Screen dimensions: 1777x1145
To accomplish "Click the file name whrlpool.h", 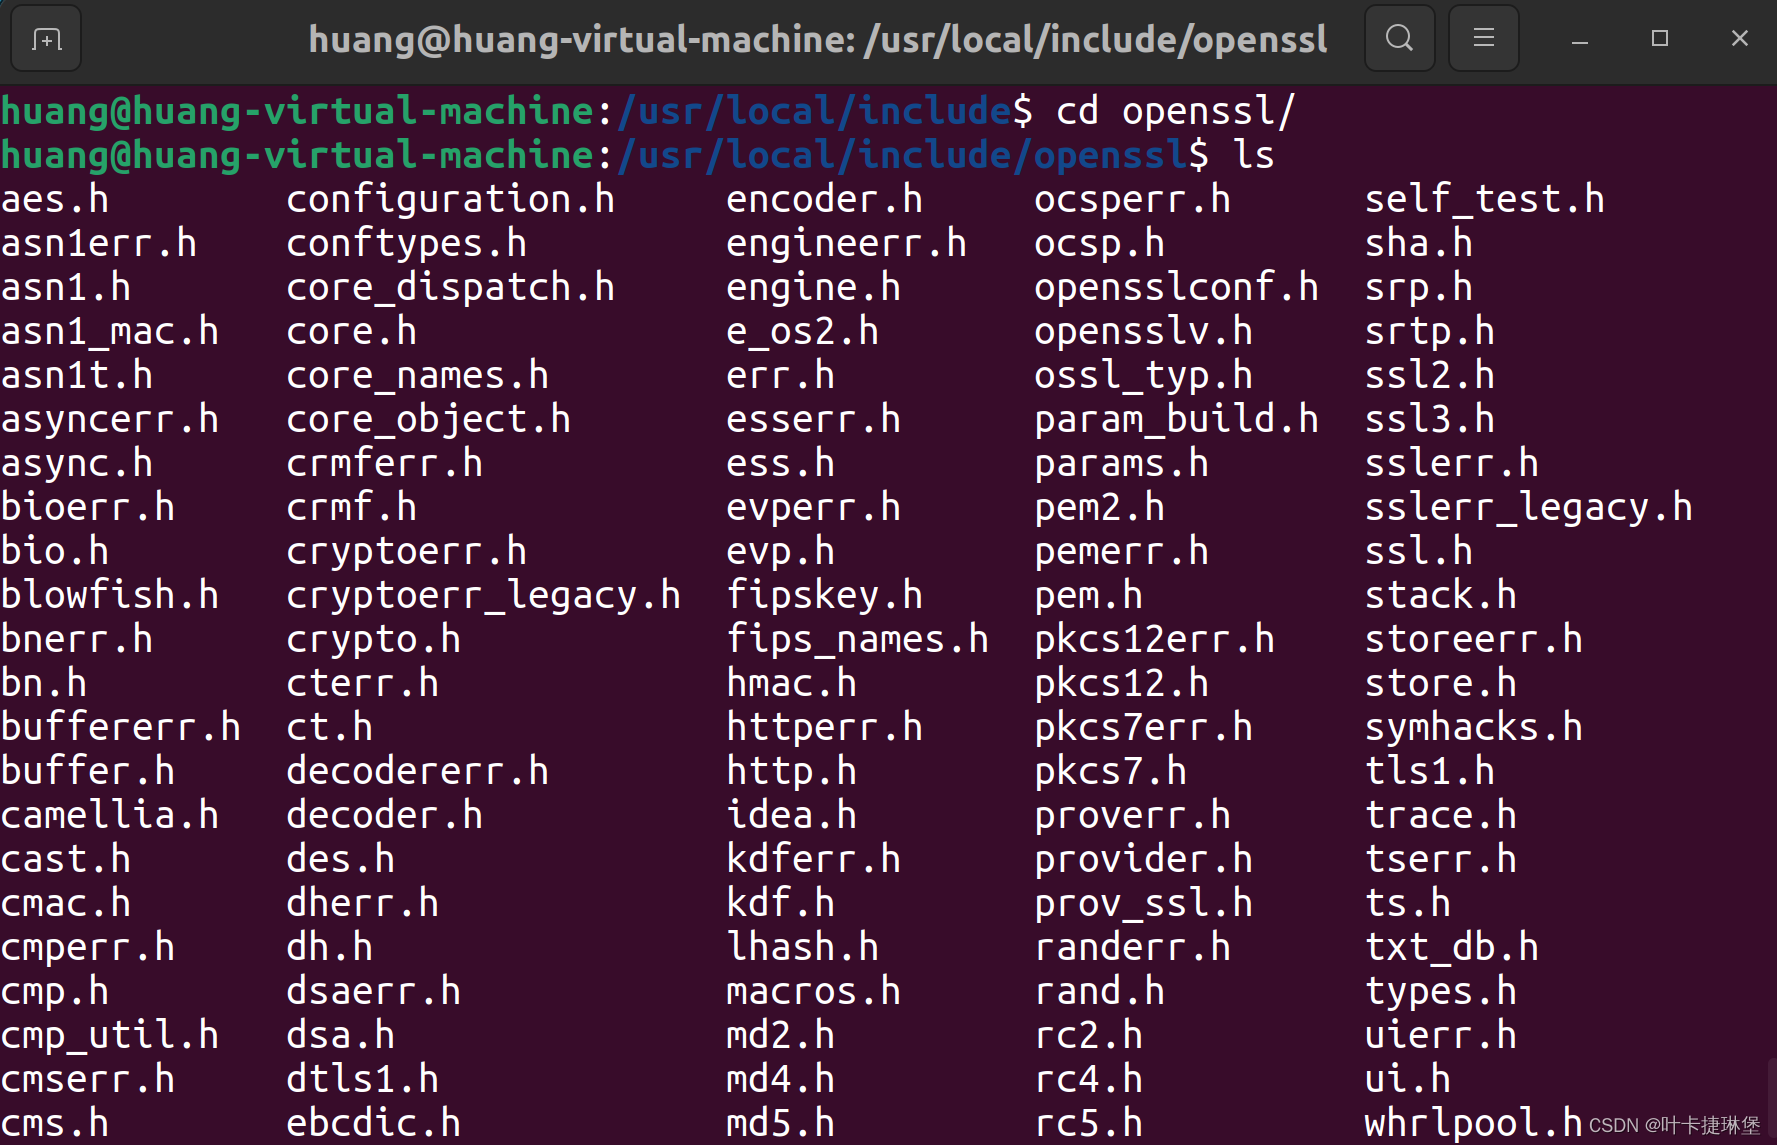I will pos(1474,1123).
